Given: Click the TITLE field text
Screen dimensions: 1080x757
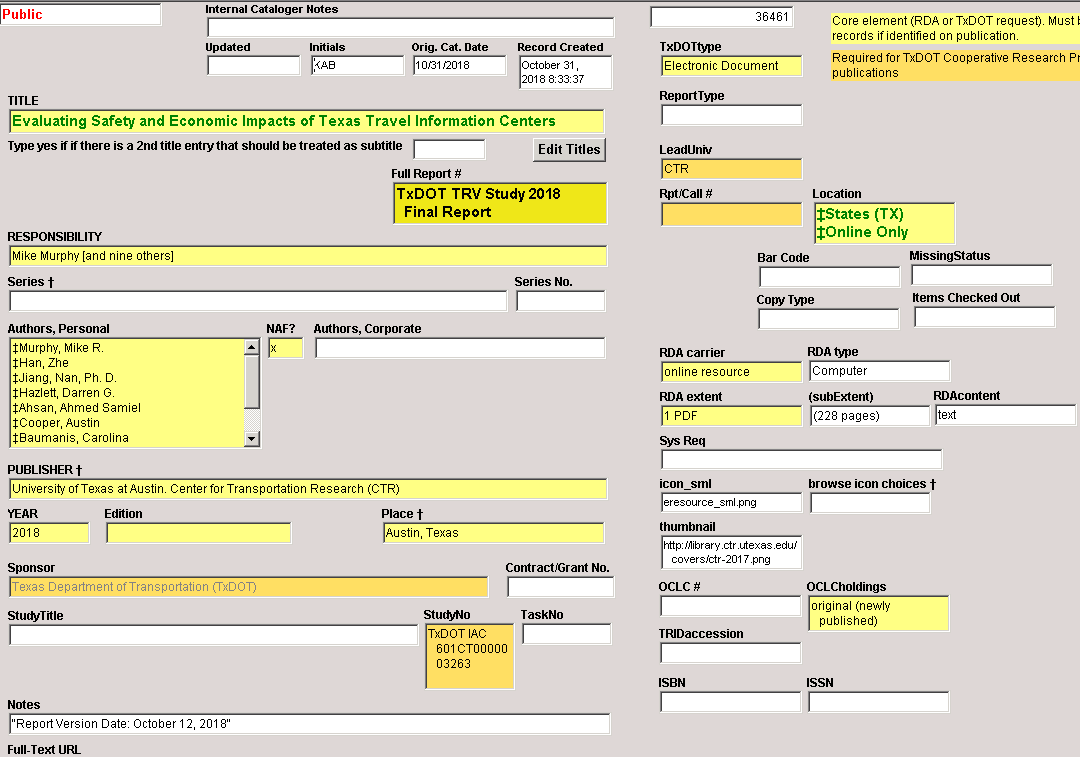Looking at the screenshot, I should (307, 121).
